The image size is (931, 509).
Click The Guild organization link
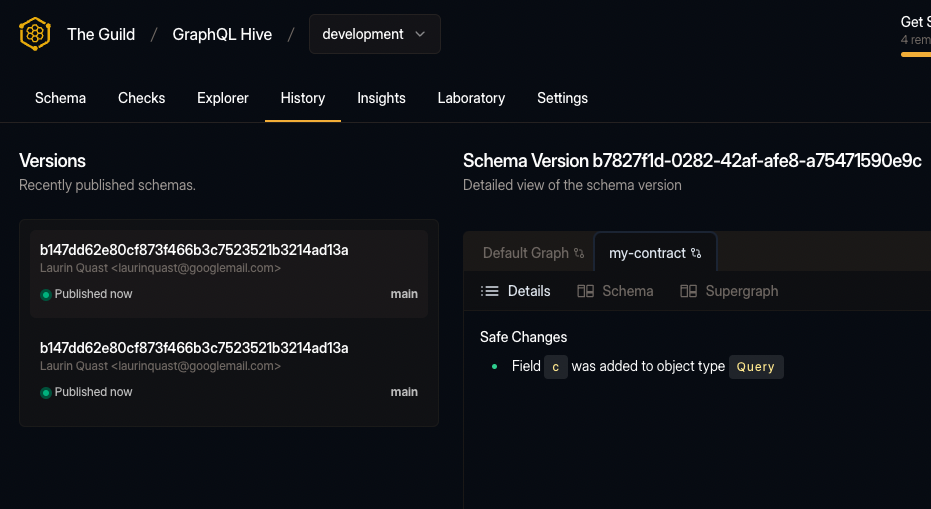pos(101,34)
